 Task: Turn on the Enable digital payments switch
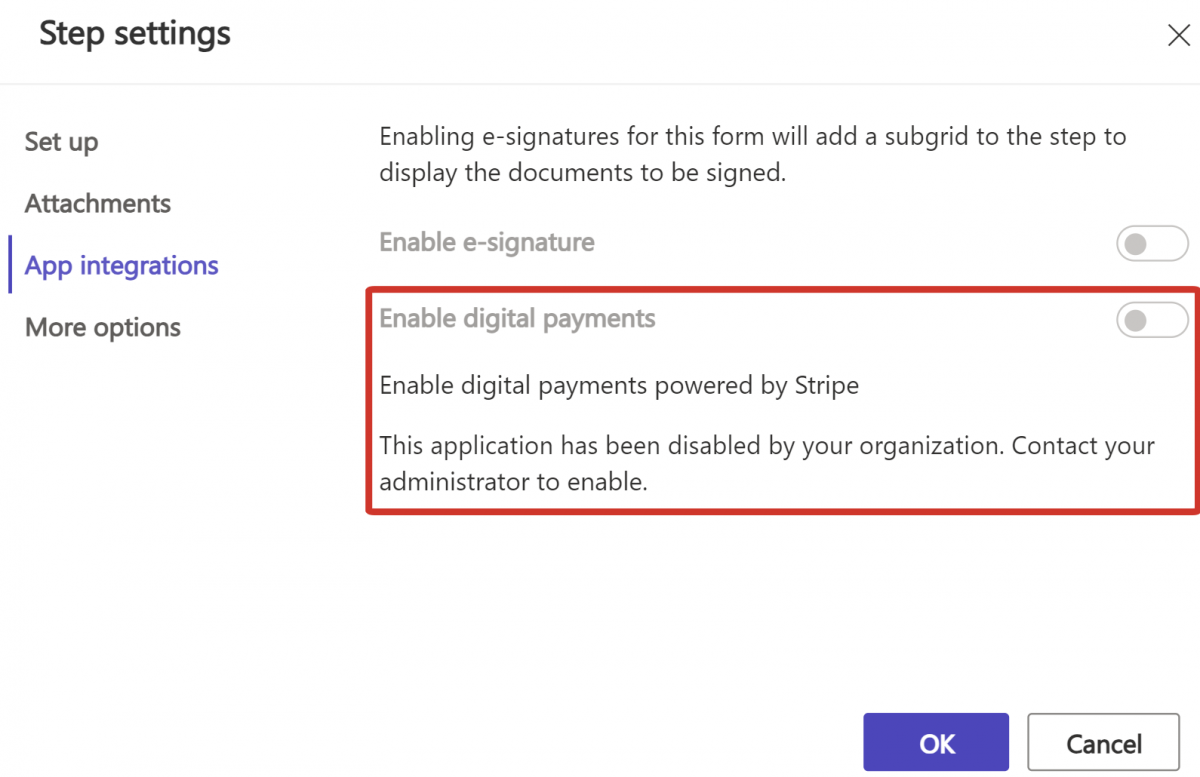click(x=1152, y=319)
